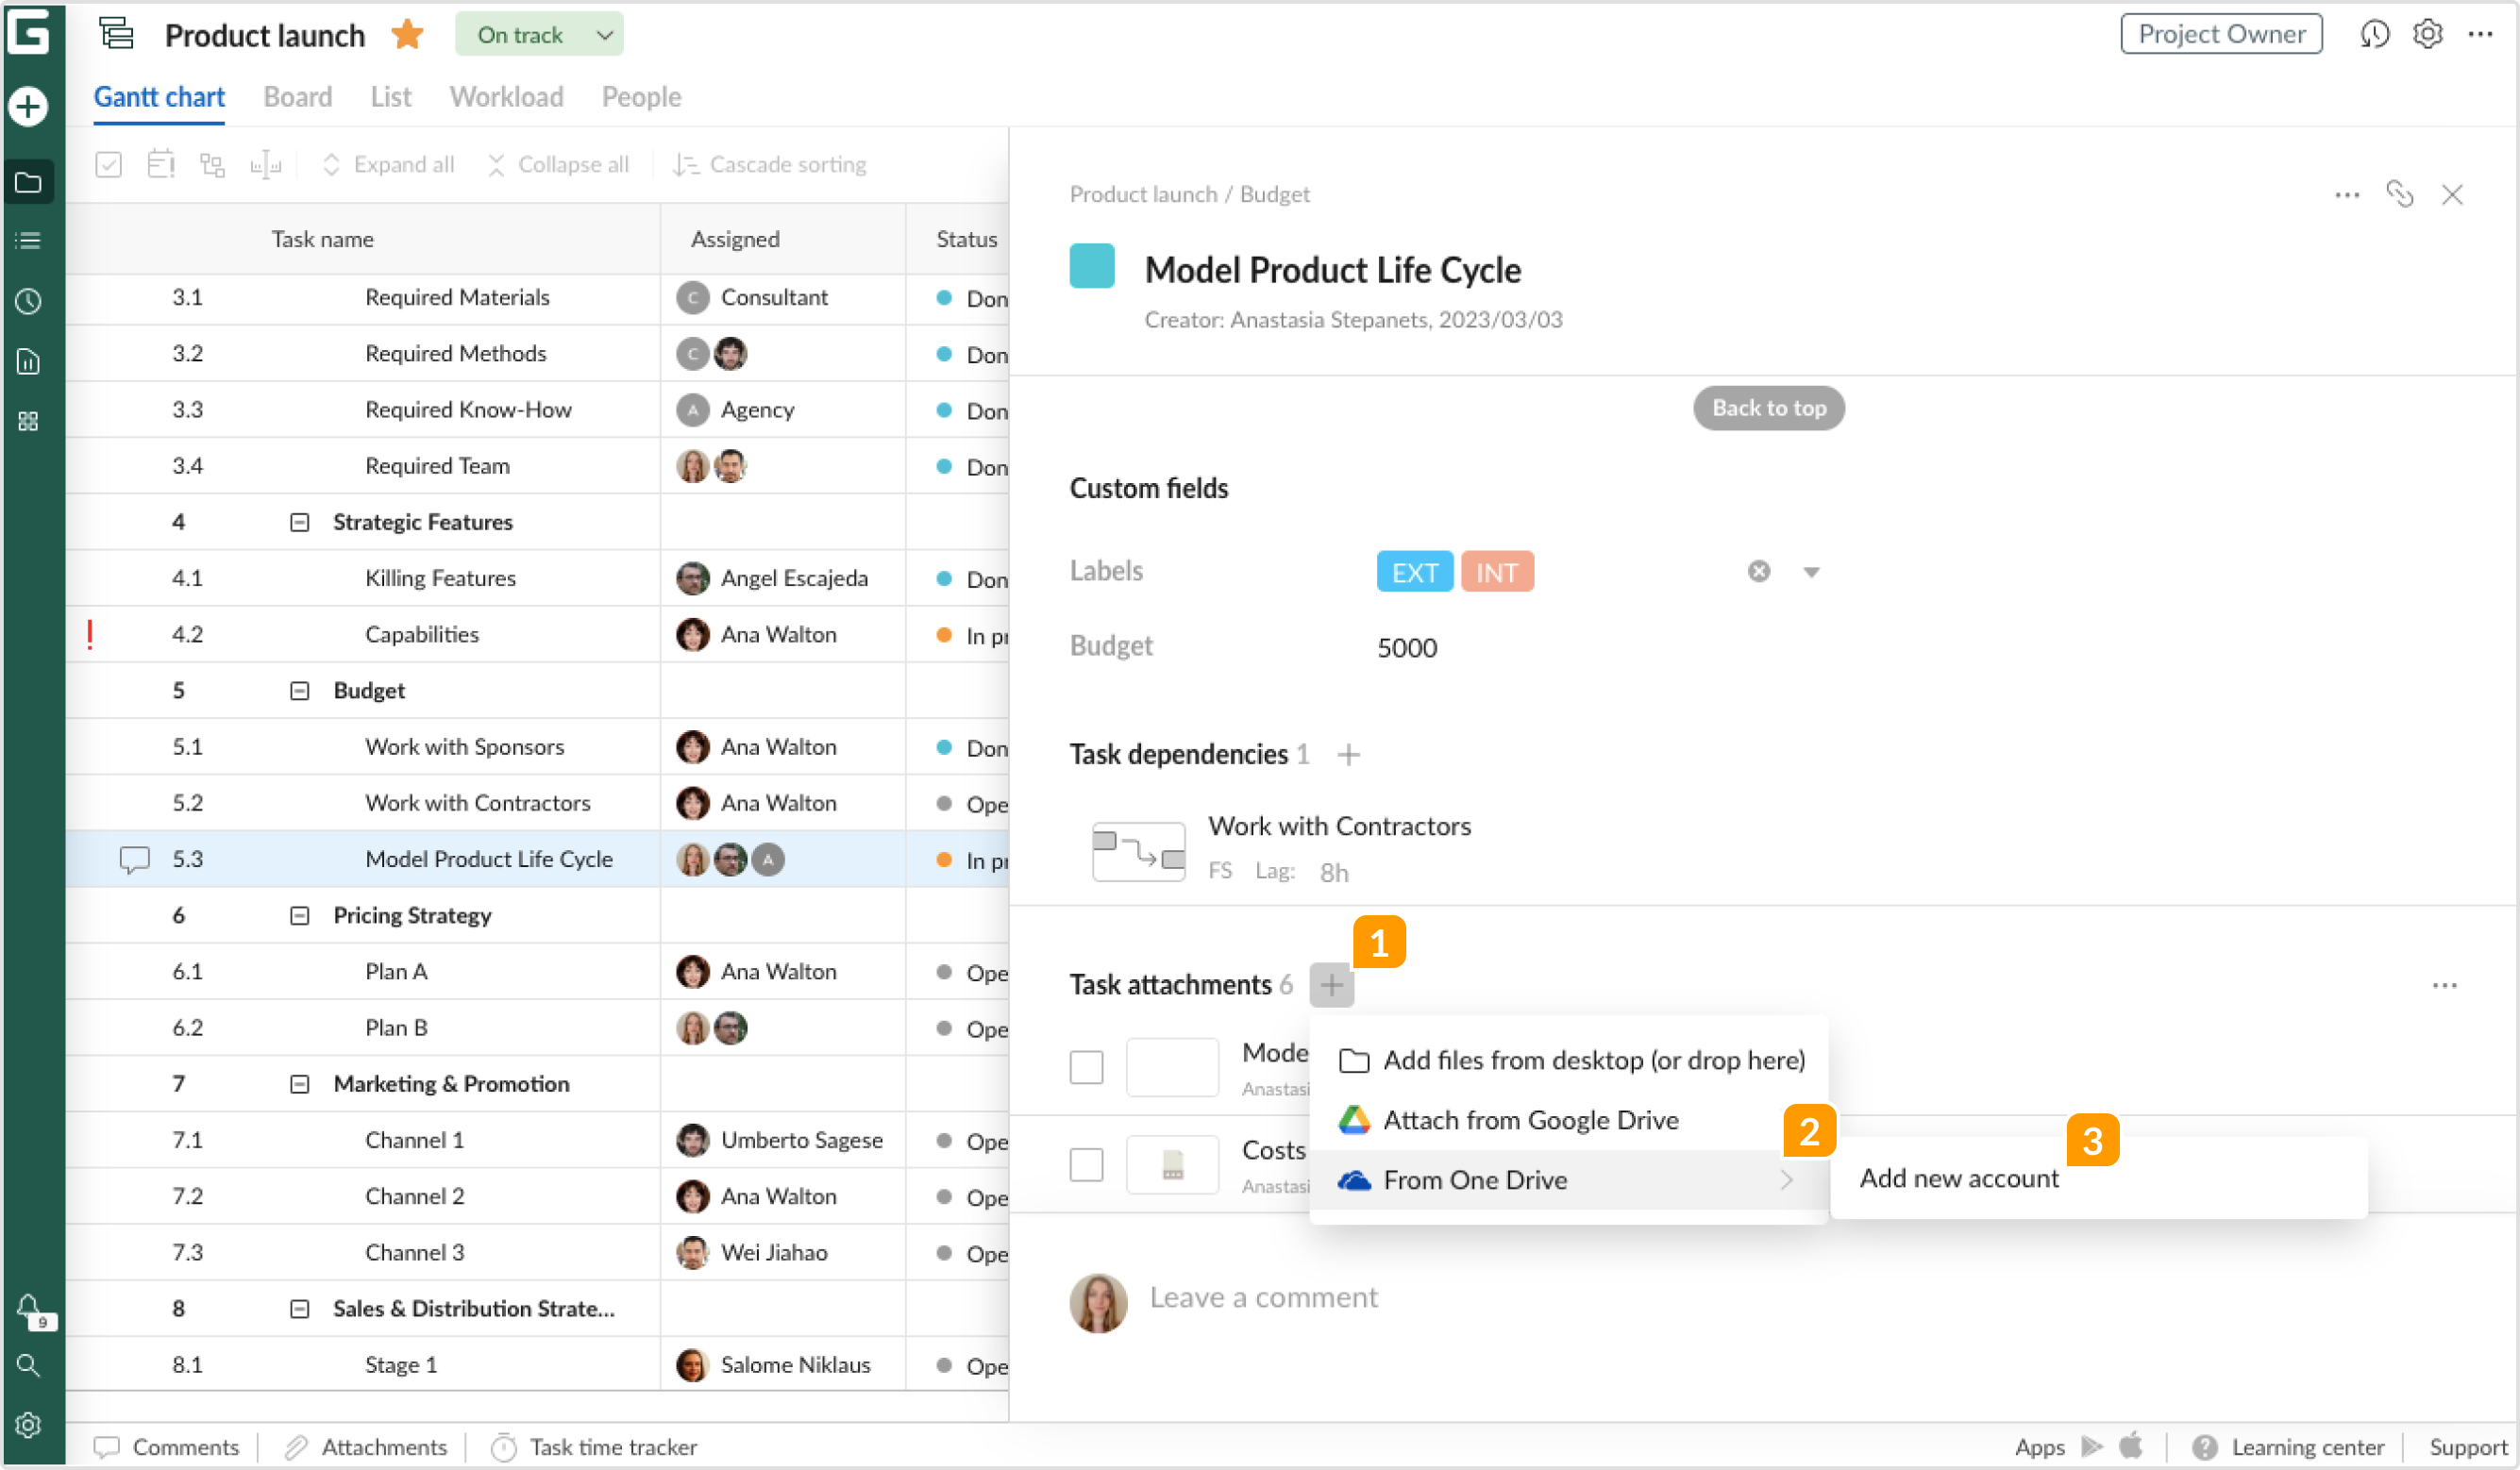Click the toolbar milestone icon
Viewport: 2520px width, 1470px height.
[265, 164]
